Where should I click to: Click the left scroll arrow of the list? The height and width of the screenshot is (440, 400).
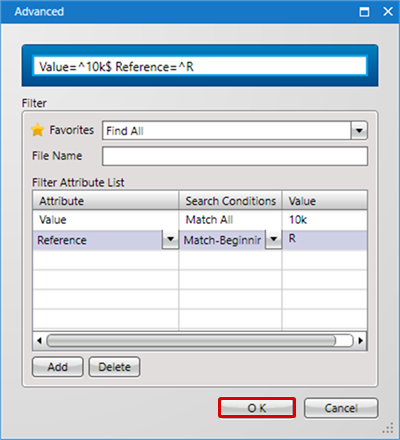pyautogui.click(x=39, y=341)
